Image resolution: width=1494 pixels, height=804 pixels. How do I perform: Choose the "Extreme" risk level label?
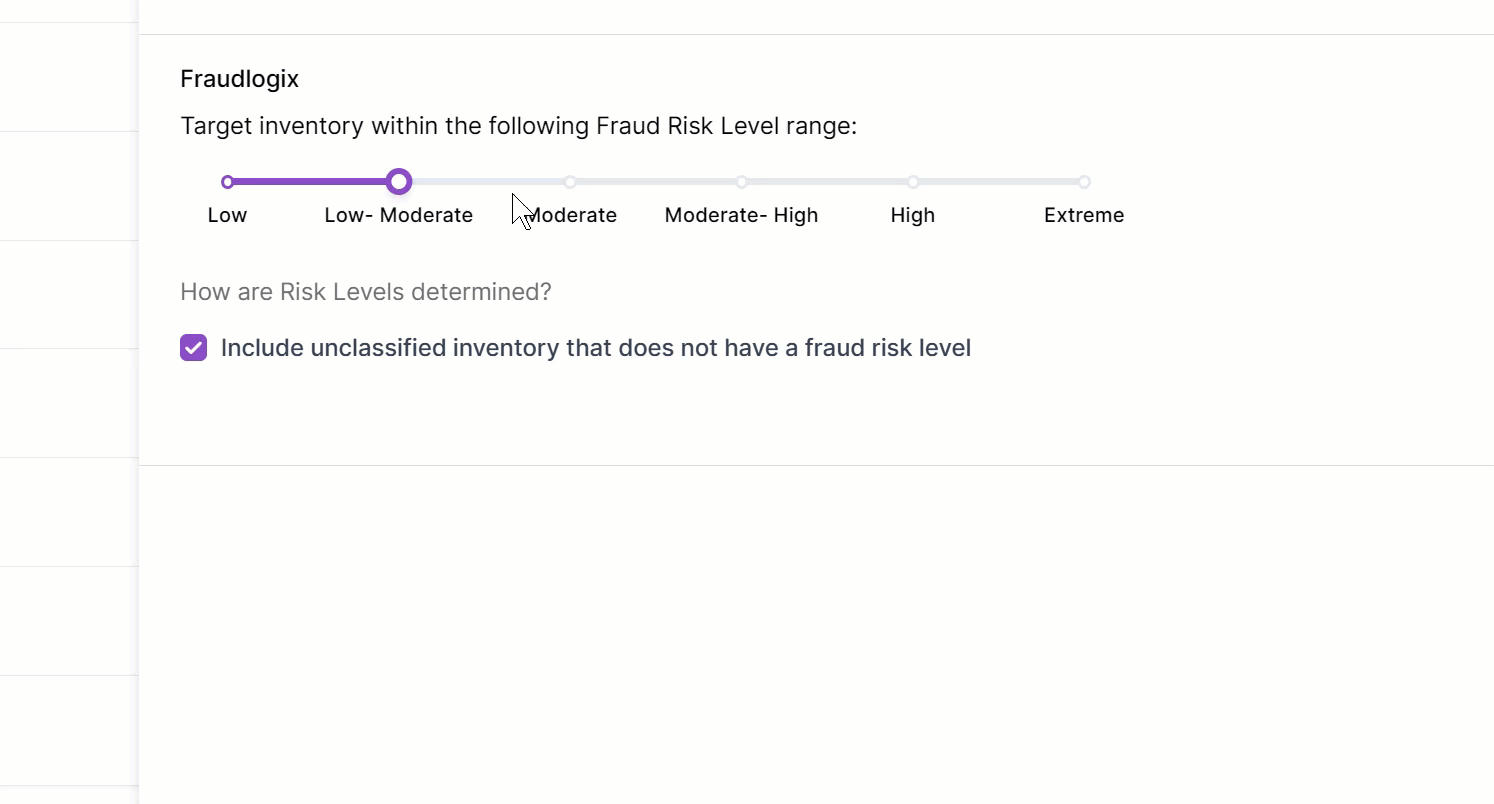[1084, 215]
